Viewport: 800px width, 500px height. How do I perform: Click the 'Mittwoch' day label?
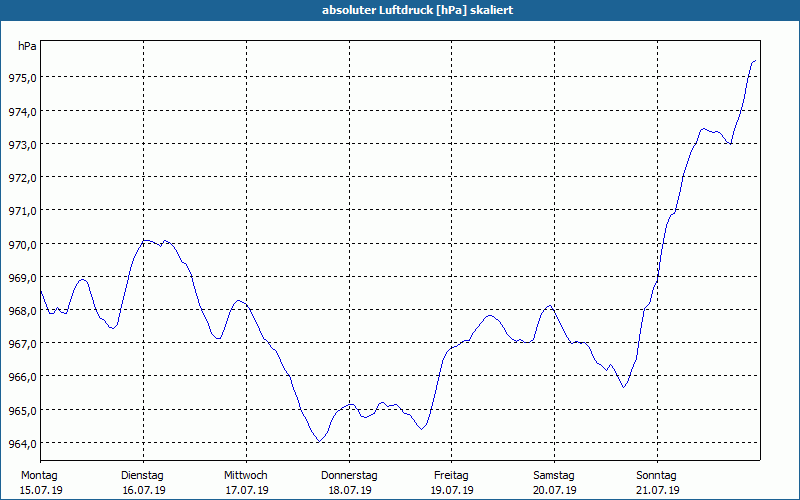(246, 476)
